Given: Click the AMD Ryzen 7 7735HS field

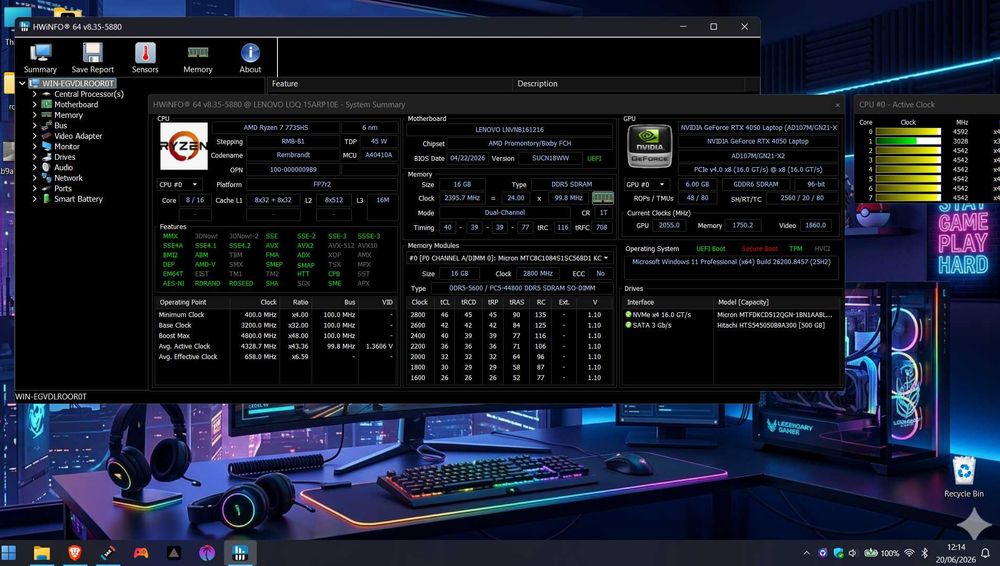Looking at the screenshot, I should [x=276, y=128].
